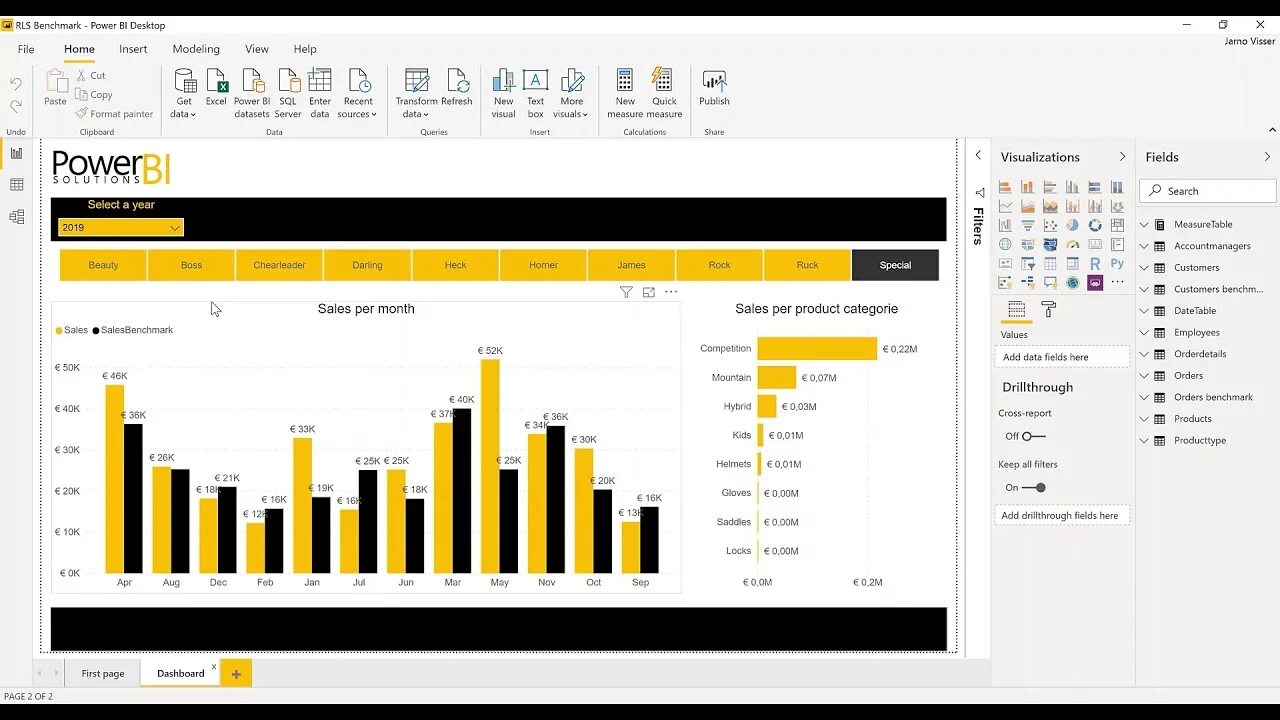Click the filter icon above the chart
This screenshot has height=720, width=1280.
[x=626, y=292]
